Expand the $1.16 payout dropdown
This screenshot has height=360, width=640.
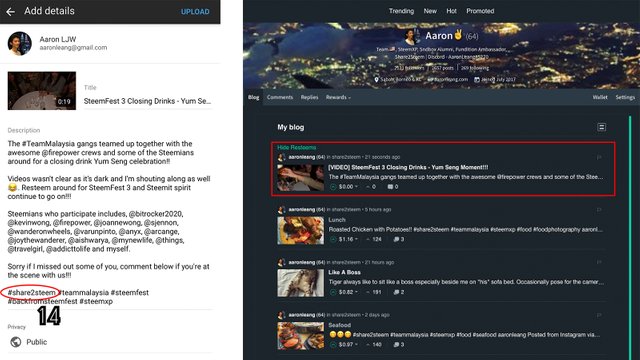pos(348,239)
